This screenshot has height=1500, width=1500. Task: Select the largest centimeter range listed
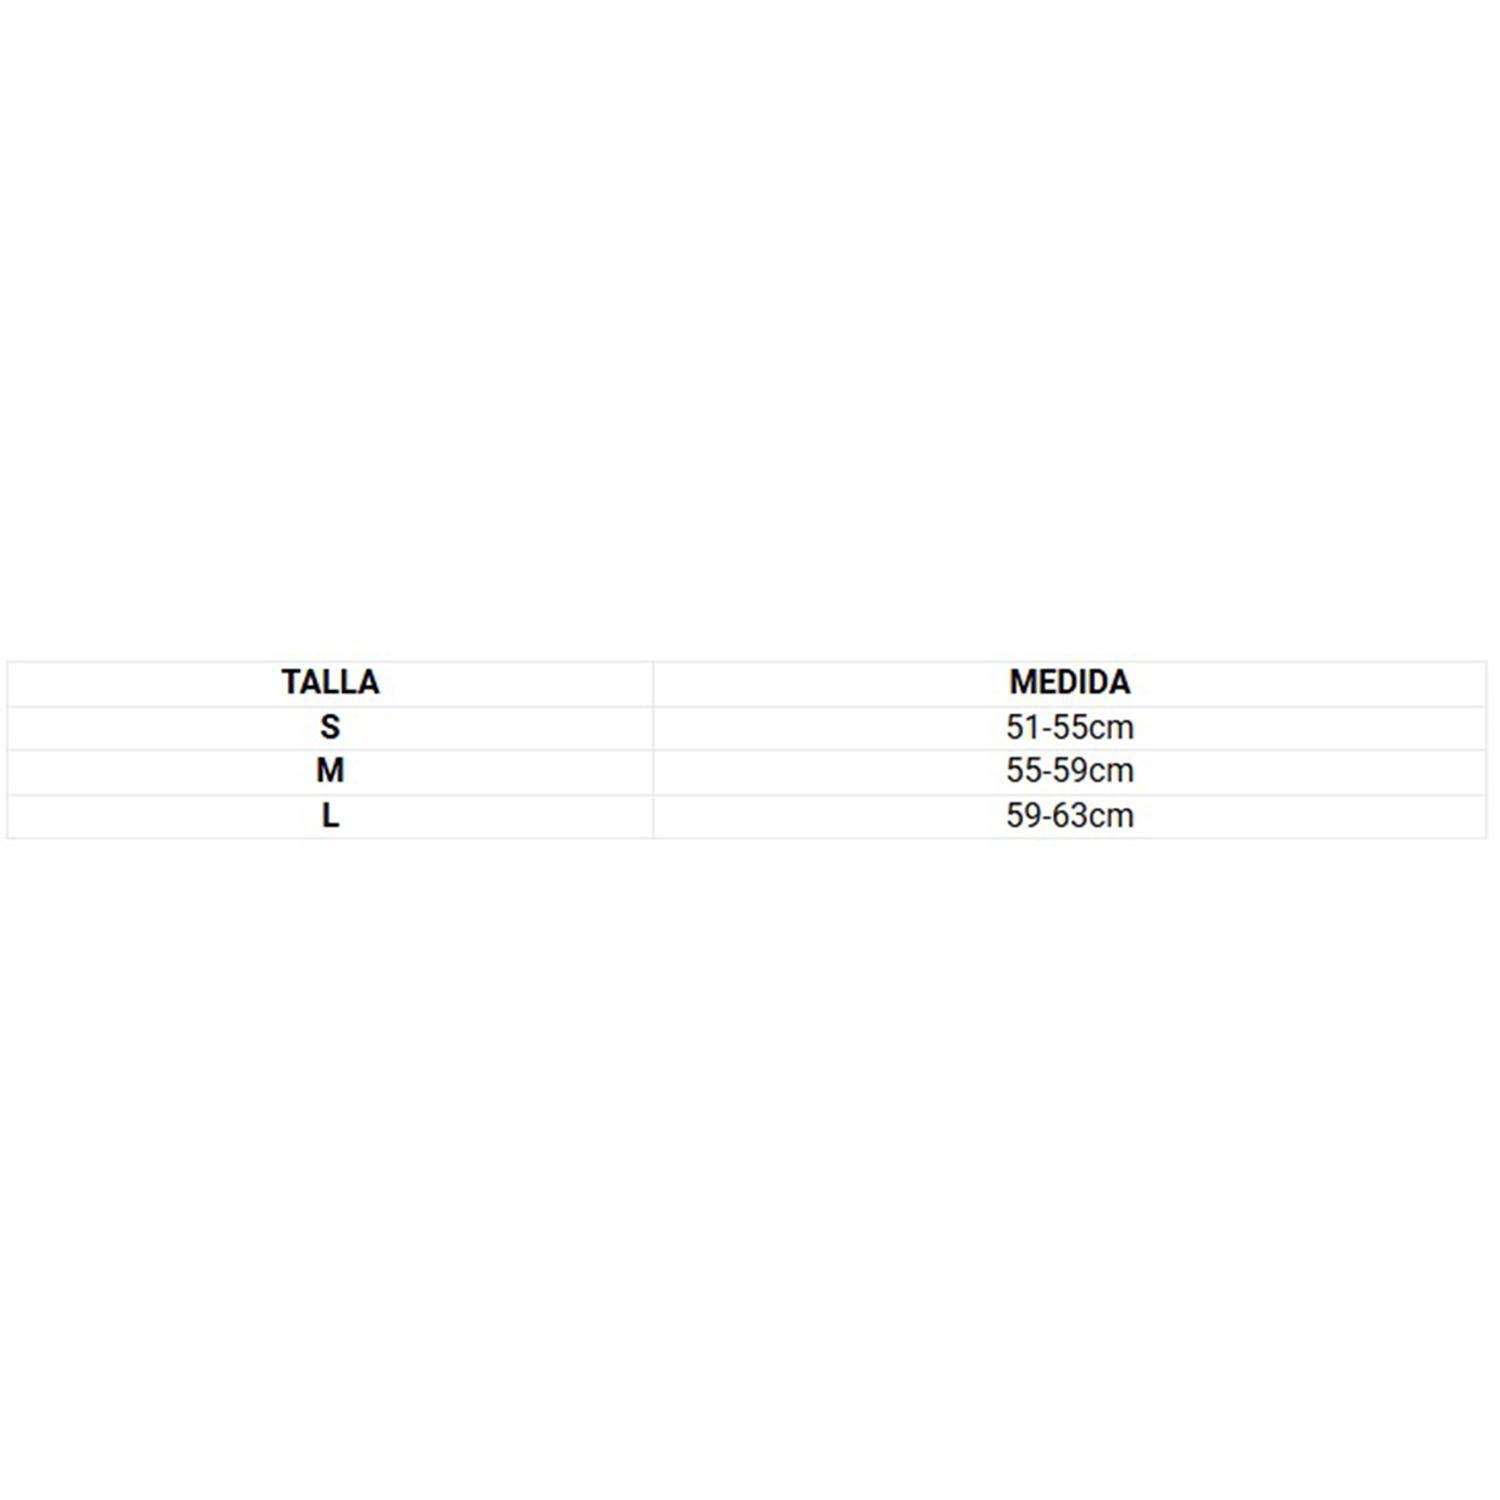pos(1070,816)
